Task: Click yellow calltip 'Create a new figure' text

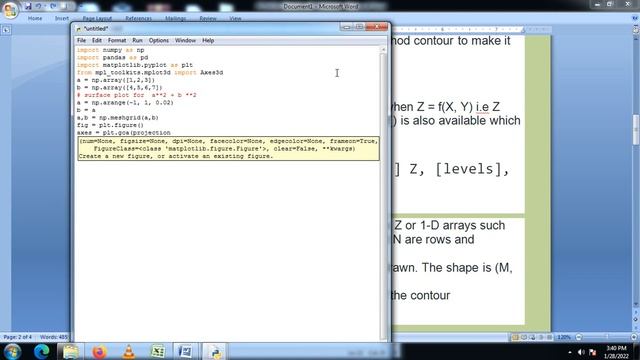Action: [x=176, y=156]
